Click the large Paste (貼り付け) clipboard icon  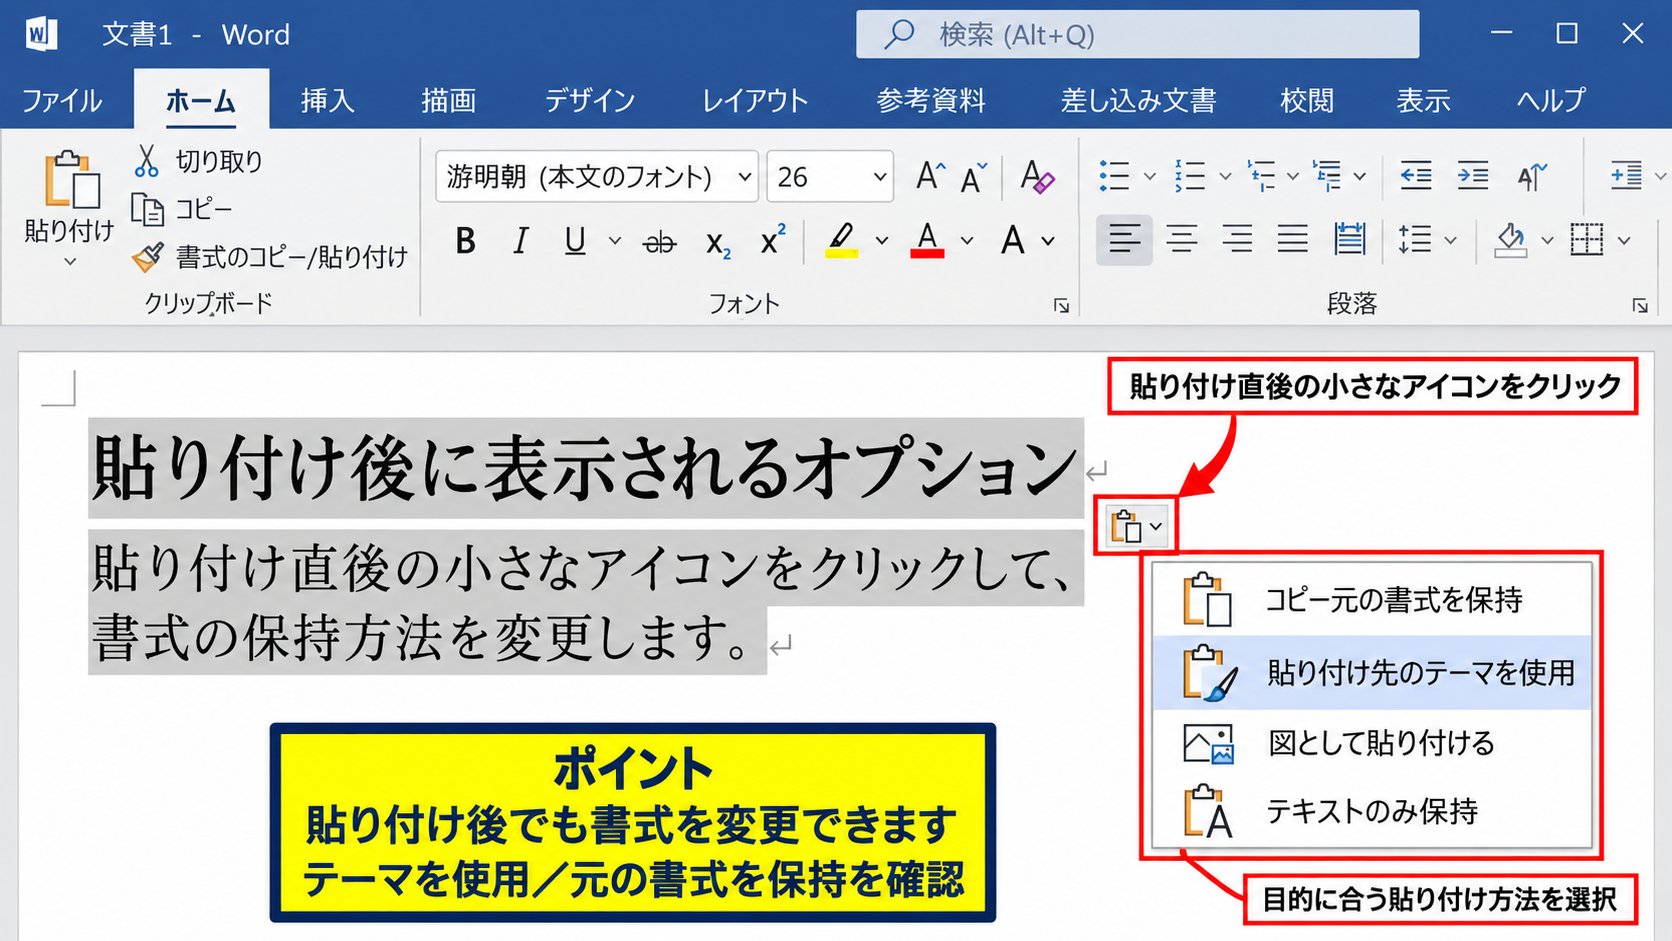point(70,180)
